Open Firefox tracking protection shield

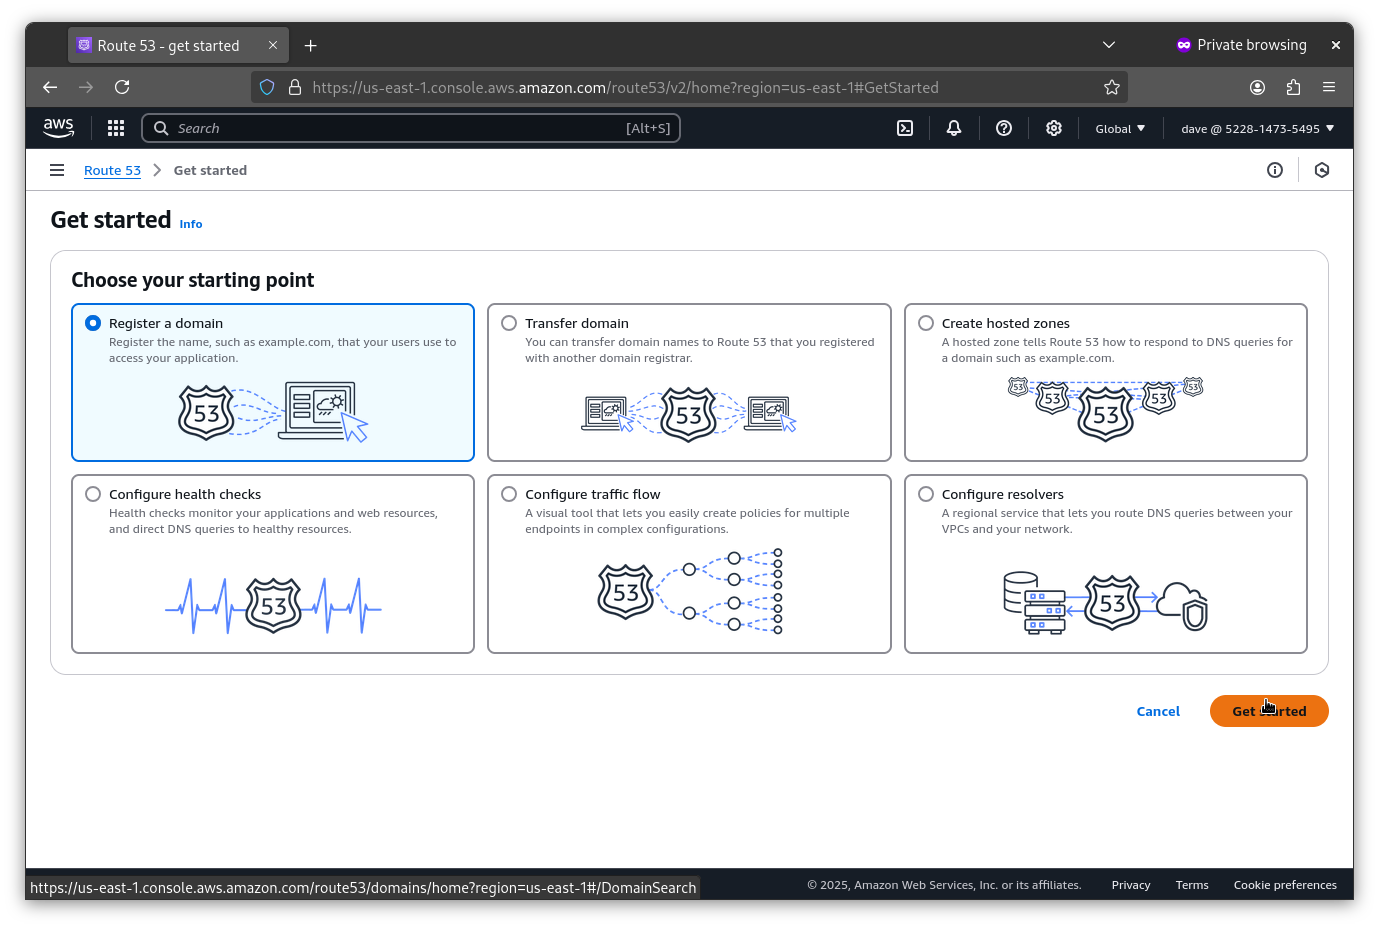tap(267, 87)
